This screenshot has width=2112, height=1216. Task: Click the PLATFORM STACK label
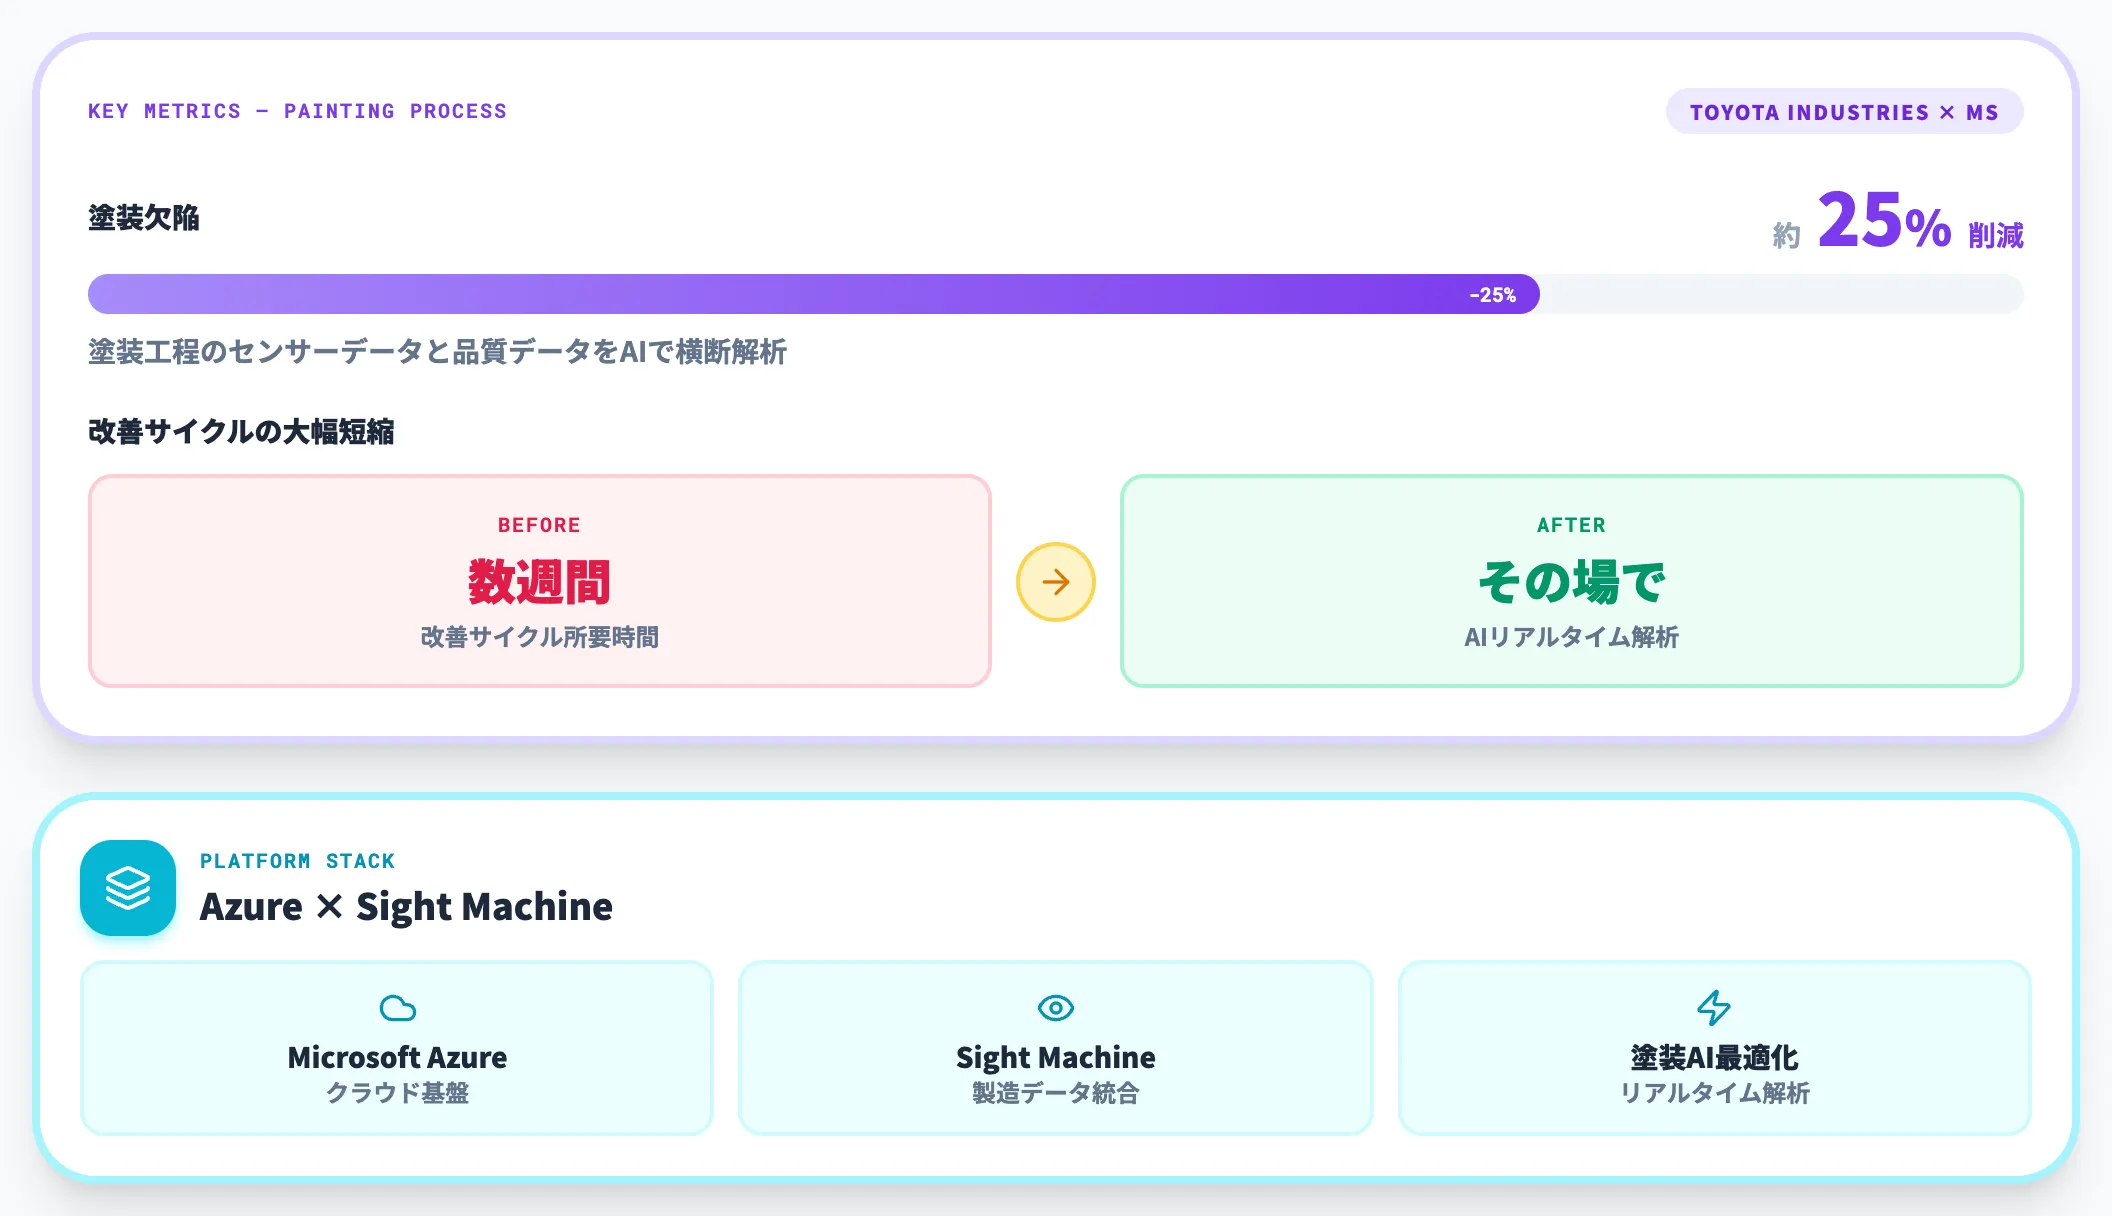click(x=297, y=861)
